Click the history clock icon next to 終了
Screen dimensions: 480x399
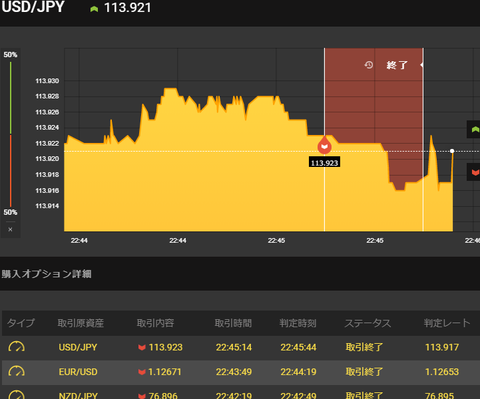click(x=369, y=65)
